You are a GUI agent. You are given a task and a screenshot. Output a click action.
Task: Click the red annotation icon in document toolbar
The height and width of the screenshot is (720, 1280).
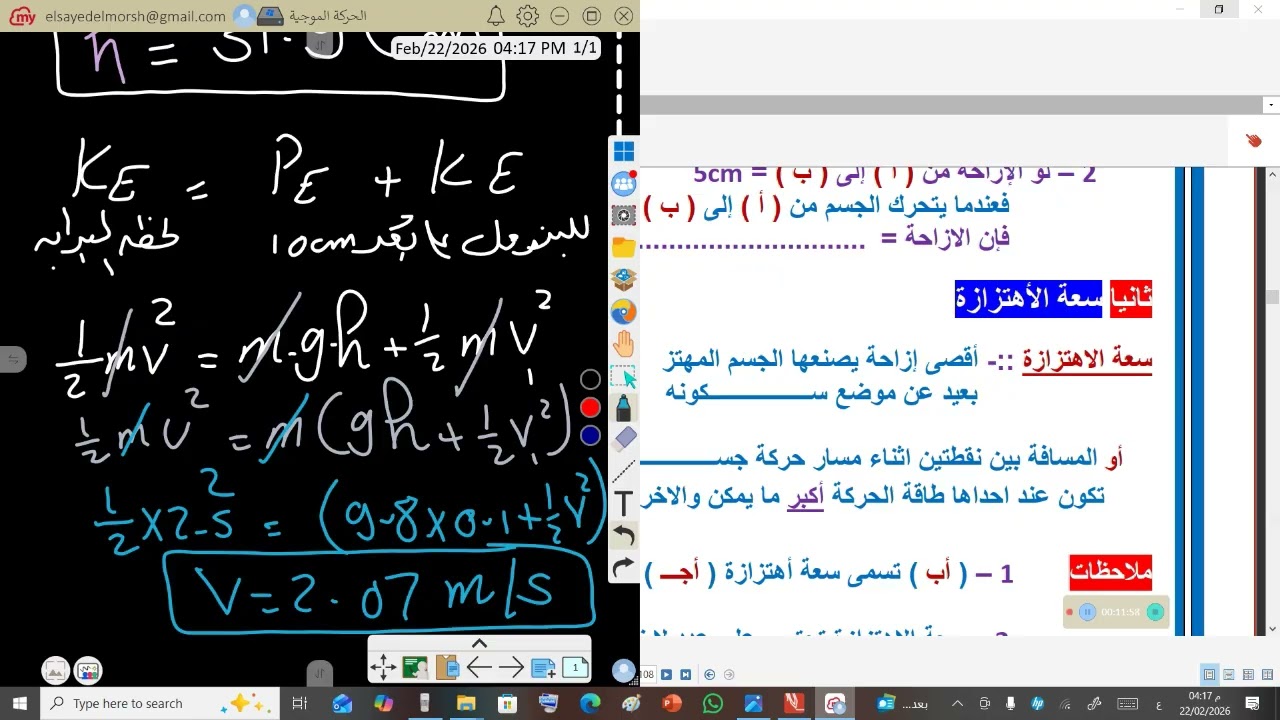coord(1254,141)
